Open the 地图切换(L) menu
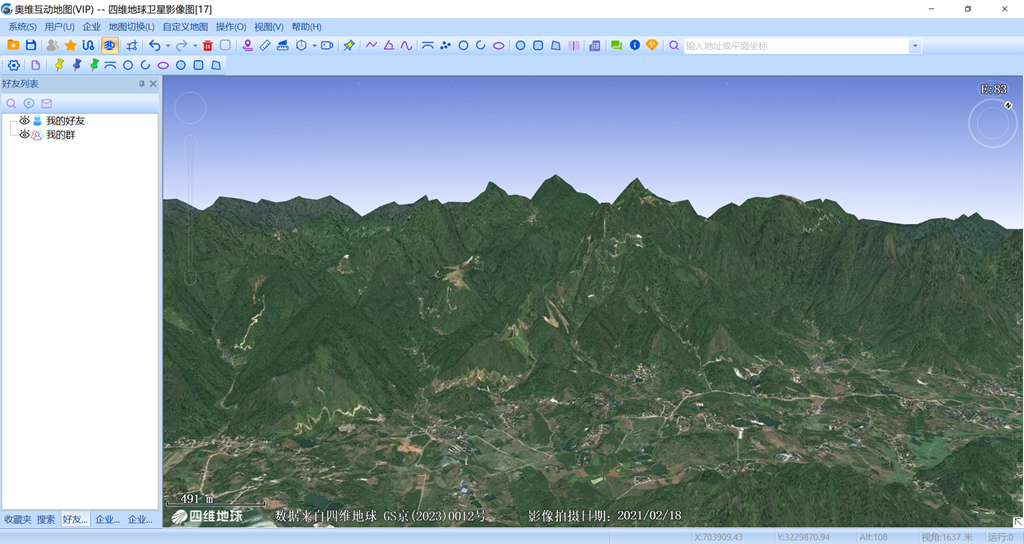This screenshot has height=544, width=1024. (131, 27)
